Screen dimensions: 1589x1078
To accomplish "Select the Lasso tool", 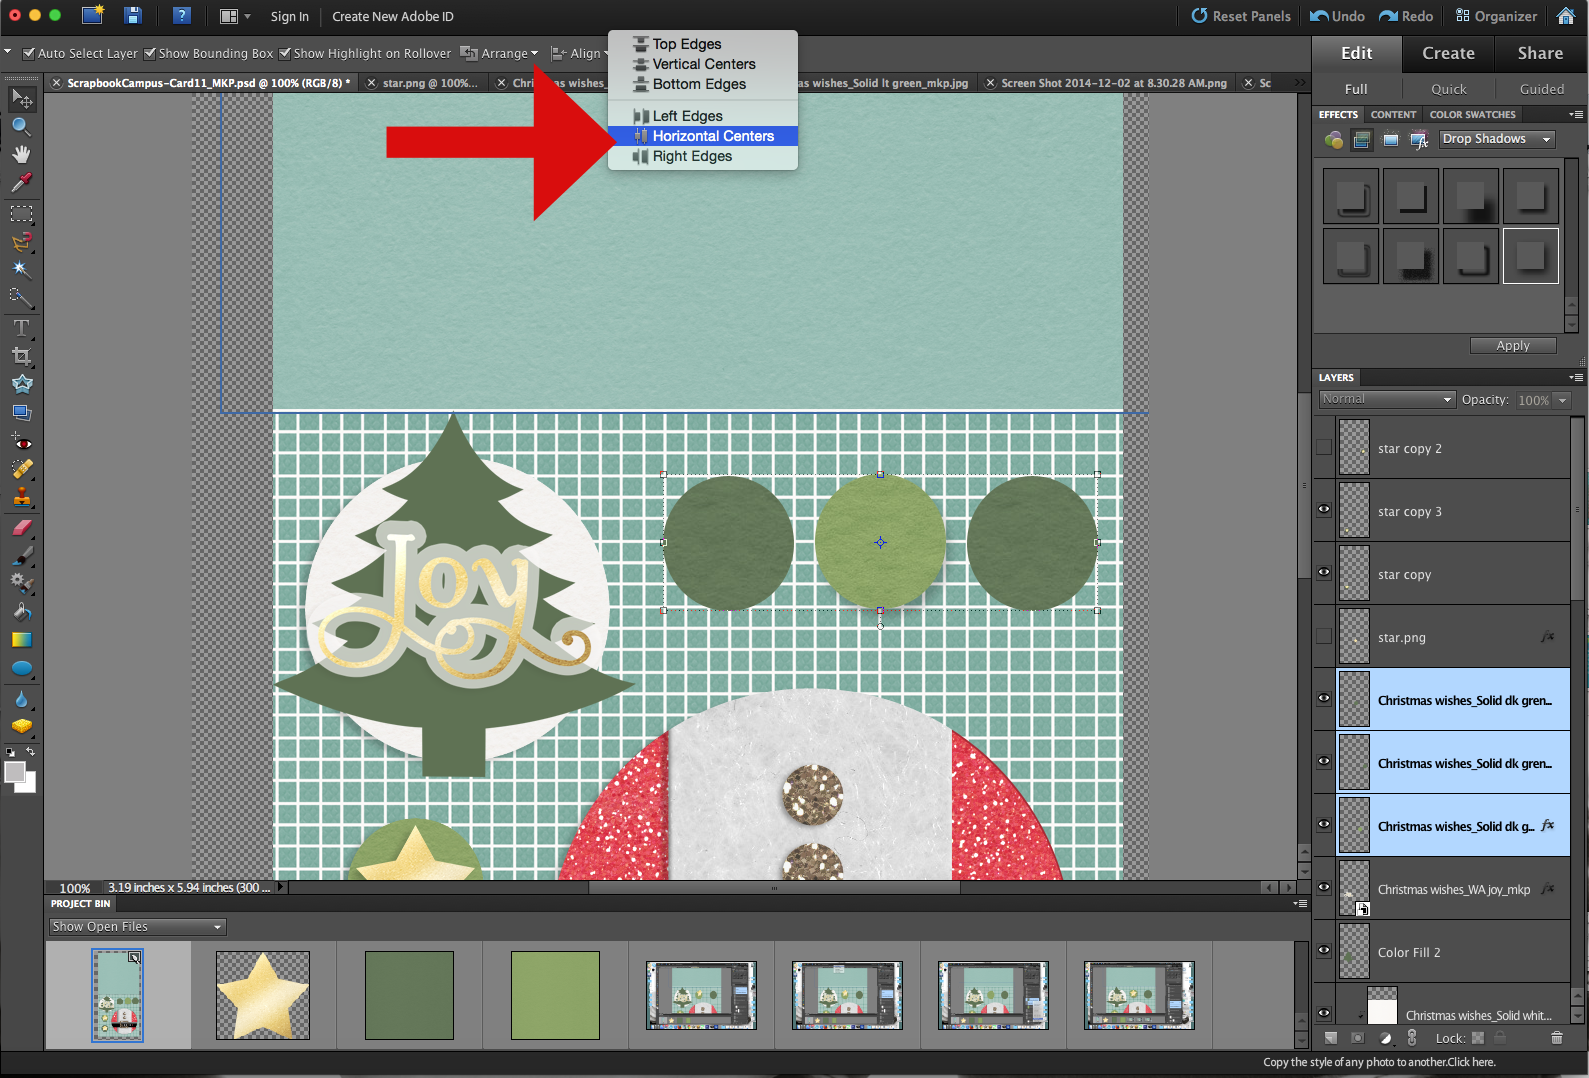I will click(21, 242).
